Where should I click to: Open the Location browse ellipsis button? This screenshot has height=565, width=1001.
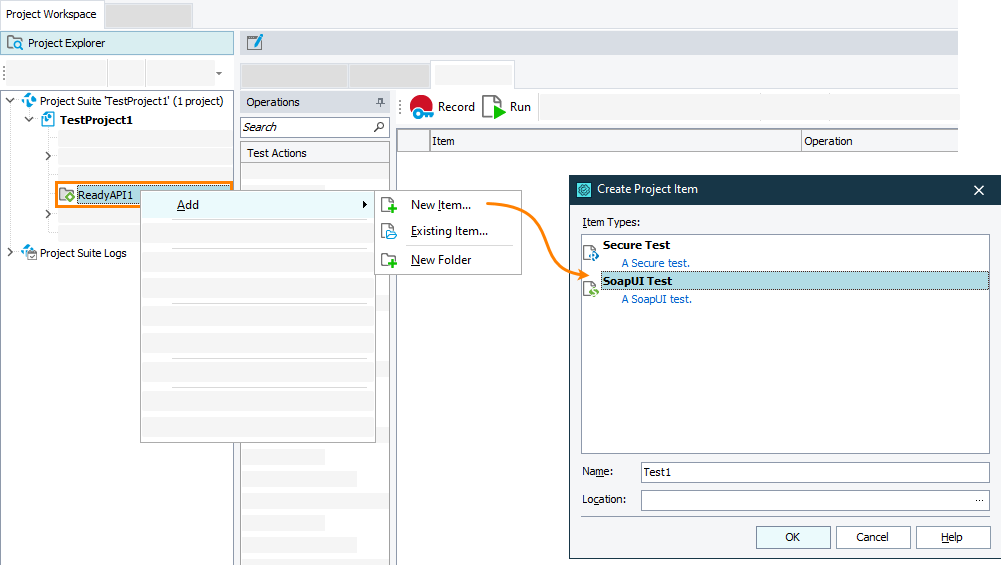point(979,500)
